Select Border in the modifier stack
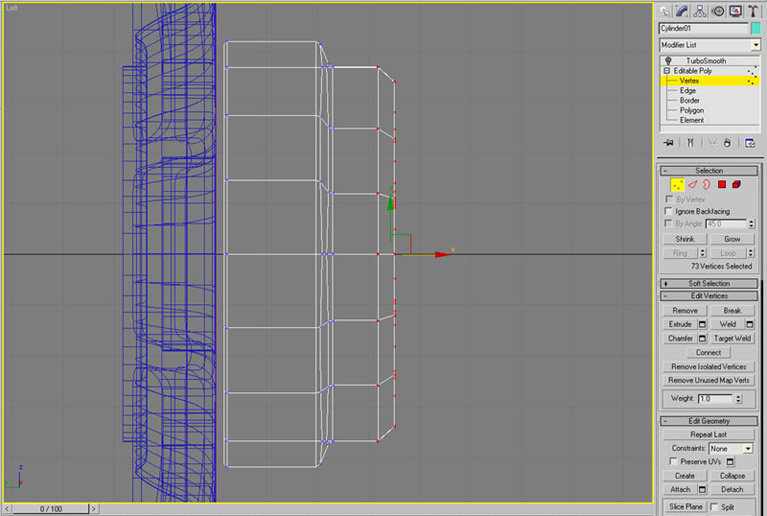Image resolution: width=767 pixels, height=516 pixels. pyautogui.click(x=690, y=100)
